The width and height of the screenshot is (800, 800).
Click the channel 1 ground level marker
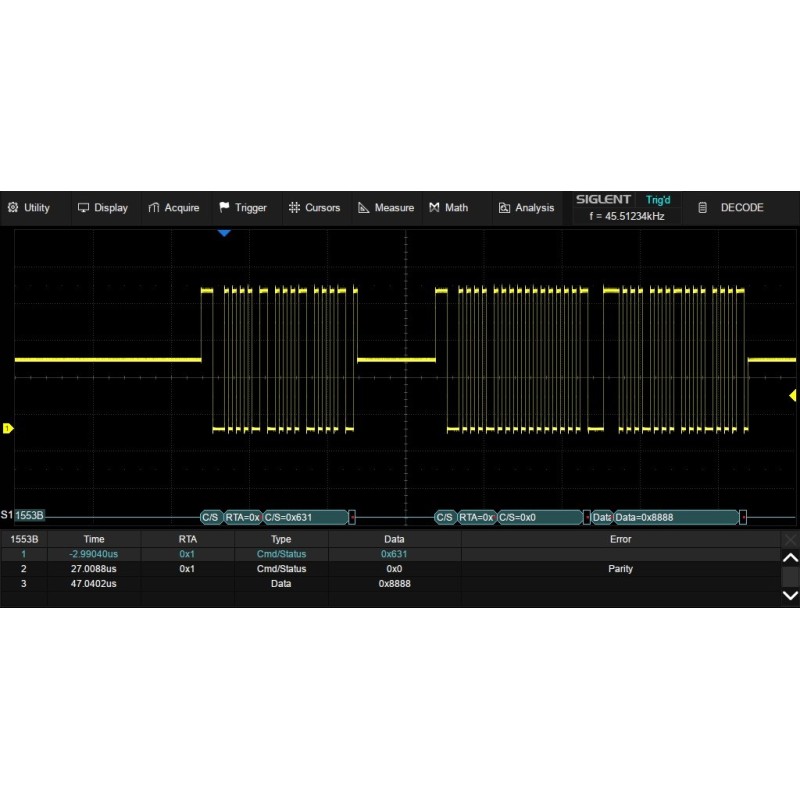point(8,429)
